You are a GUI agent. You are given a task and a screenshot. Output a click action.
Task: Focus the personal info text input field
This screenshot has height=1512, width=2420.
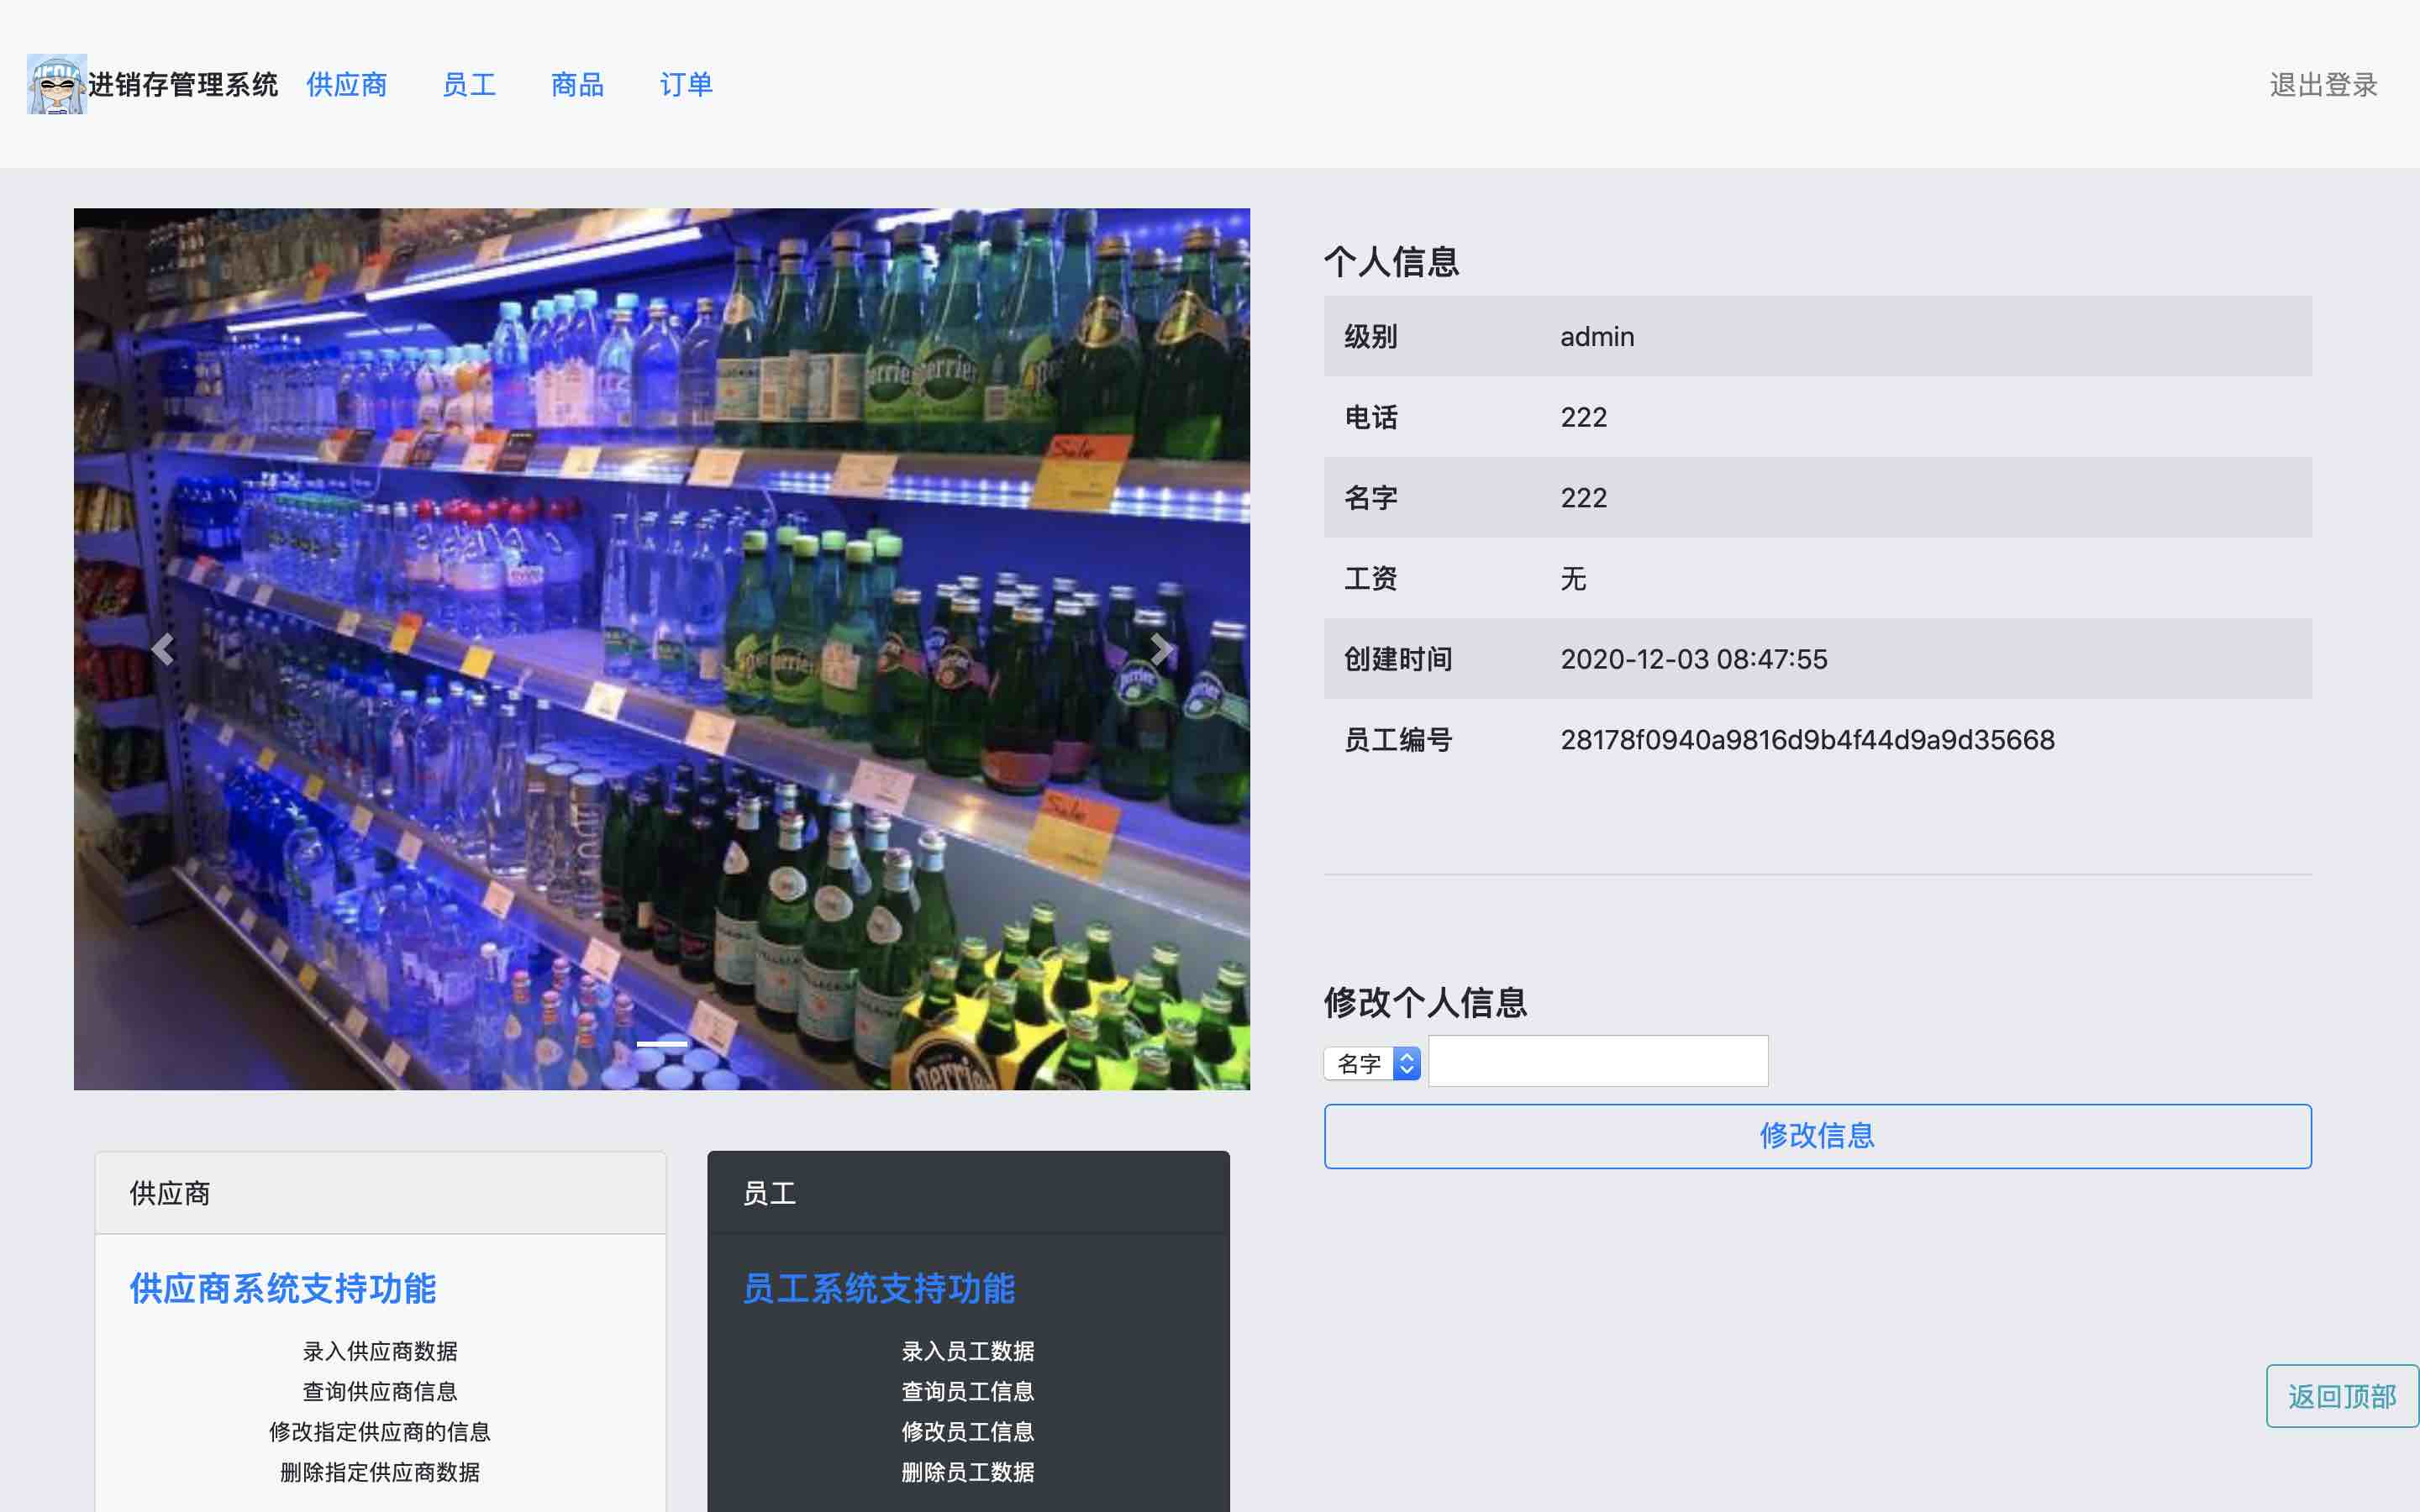point(1598,1061)
